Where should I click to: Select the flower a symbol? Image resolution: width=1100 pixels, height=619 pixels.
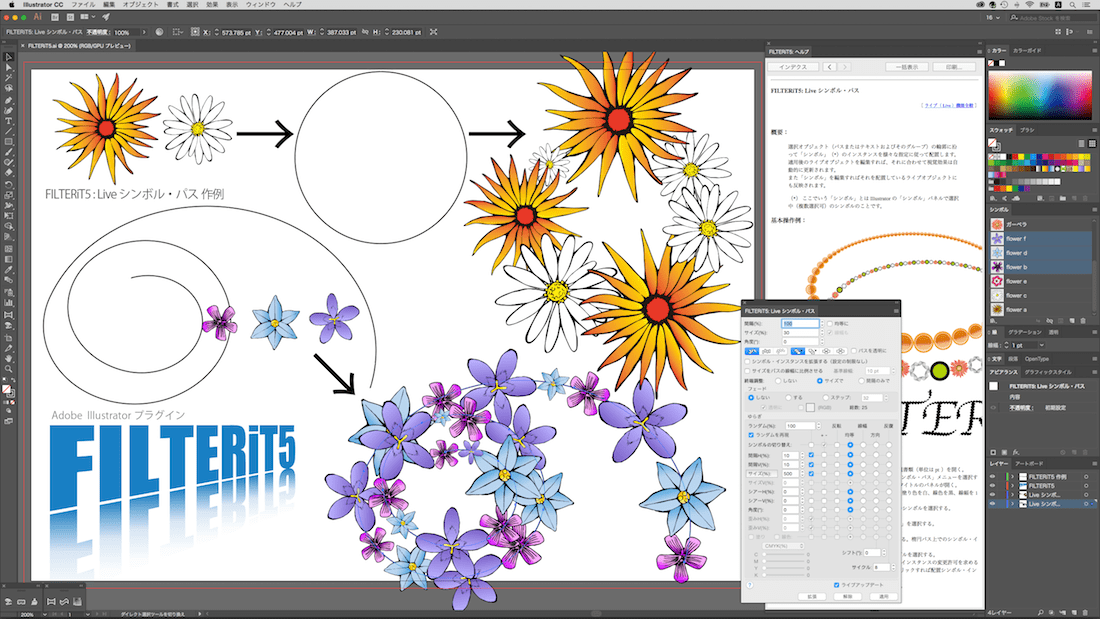(x=1040, y=310)
